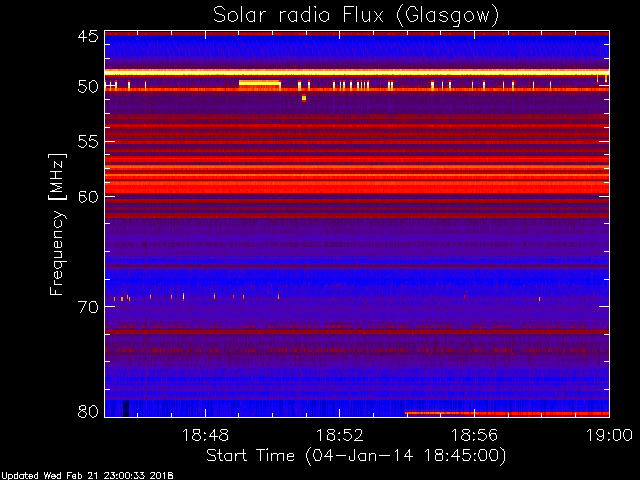Click the 'Start Time (04-Jan-14 18:45:00)' label
This screenshot has width=640, height=480.
(x=356, y=456)
